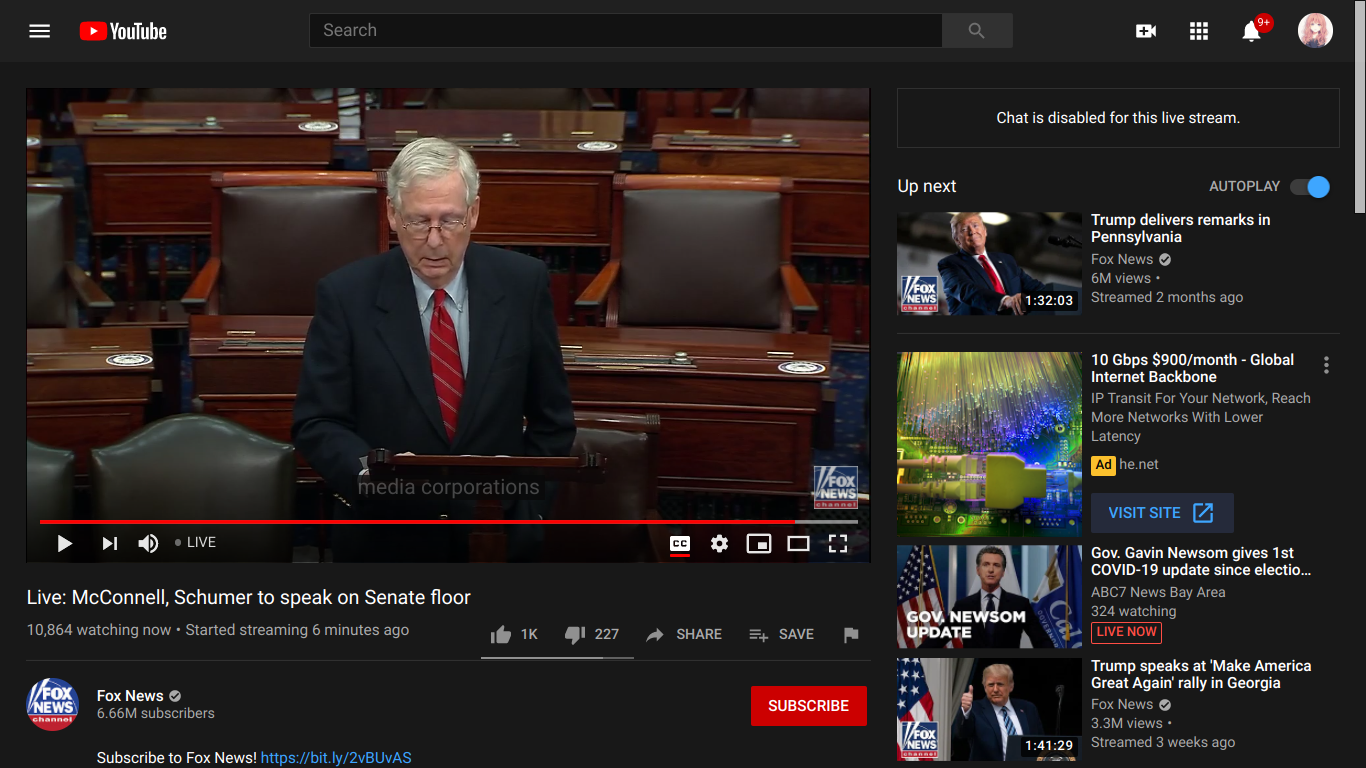
Task: Open the bit.ly subscribe link
Action: tap(336, 758)
